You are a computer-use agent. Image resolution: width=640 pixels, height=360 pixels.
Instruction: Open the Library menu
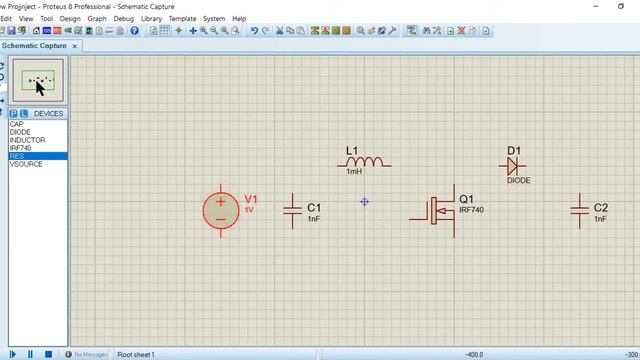pyautogui.click(x=151, y=18)
